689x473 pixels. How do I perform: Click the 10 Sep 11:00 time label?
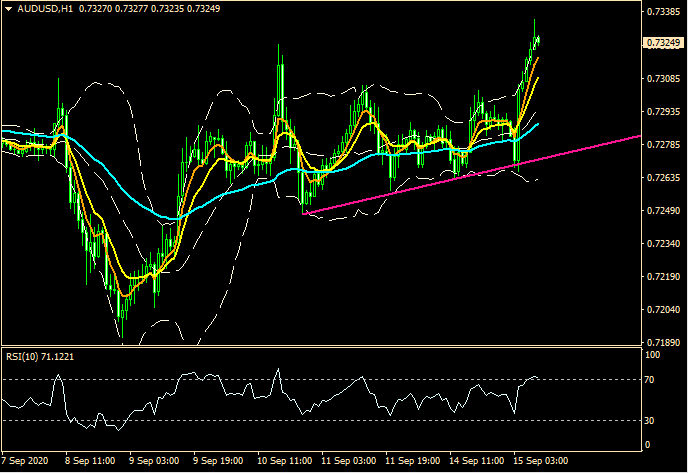[285, 461]
